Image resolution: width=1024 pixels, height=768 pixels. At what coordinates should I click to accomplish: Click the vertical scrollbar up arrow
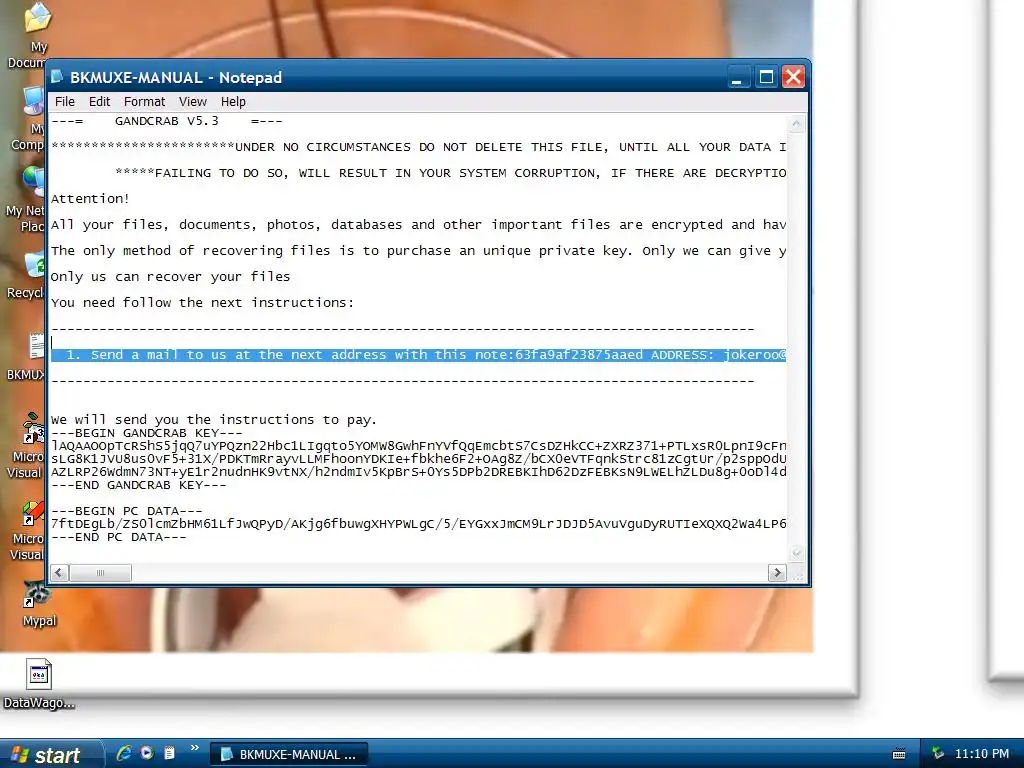(x=796, y=123)
